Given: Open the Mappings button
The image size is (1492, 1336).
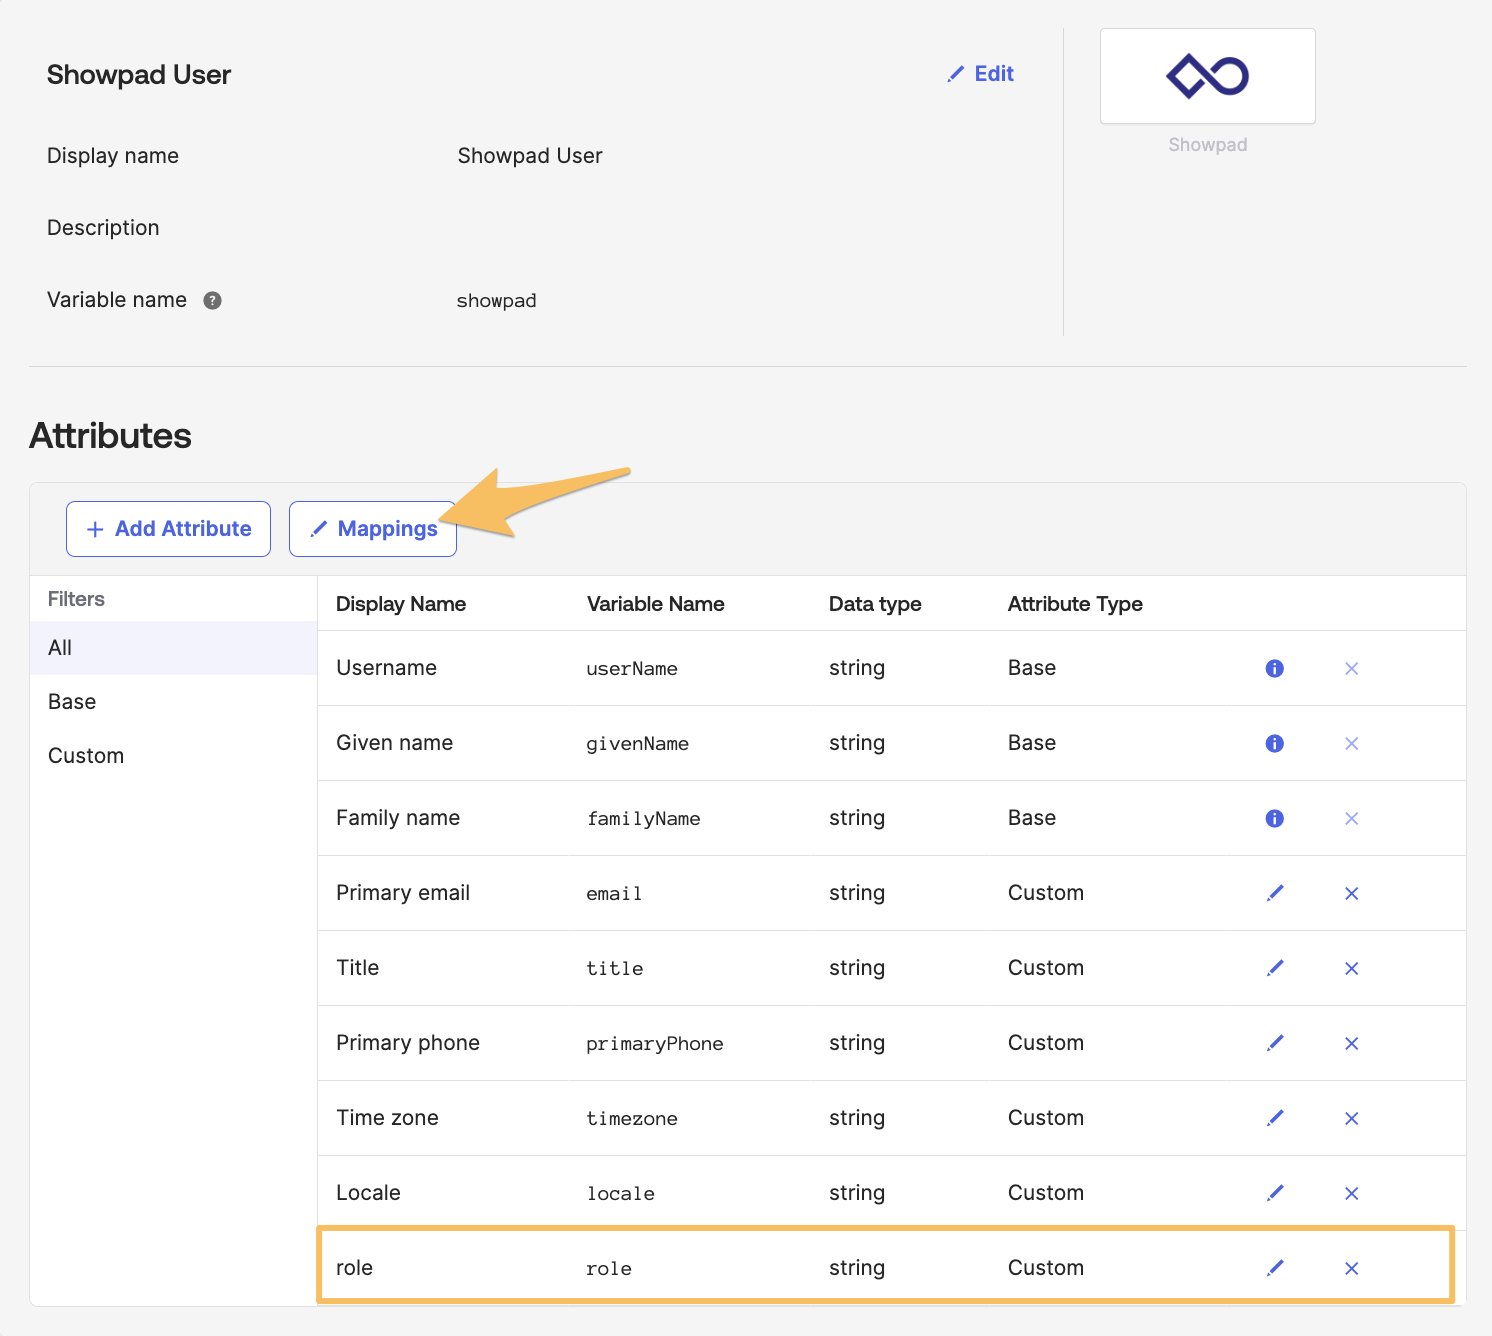Looking at the screenshot, I should pos(373,529).
